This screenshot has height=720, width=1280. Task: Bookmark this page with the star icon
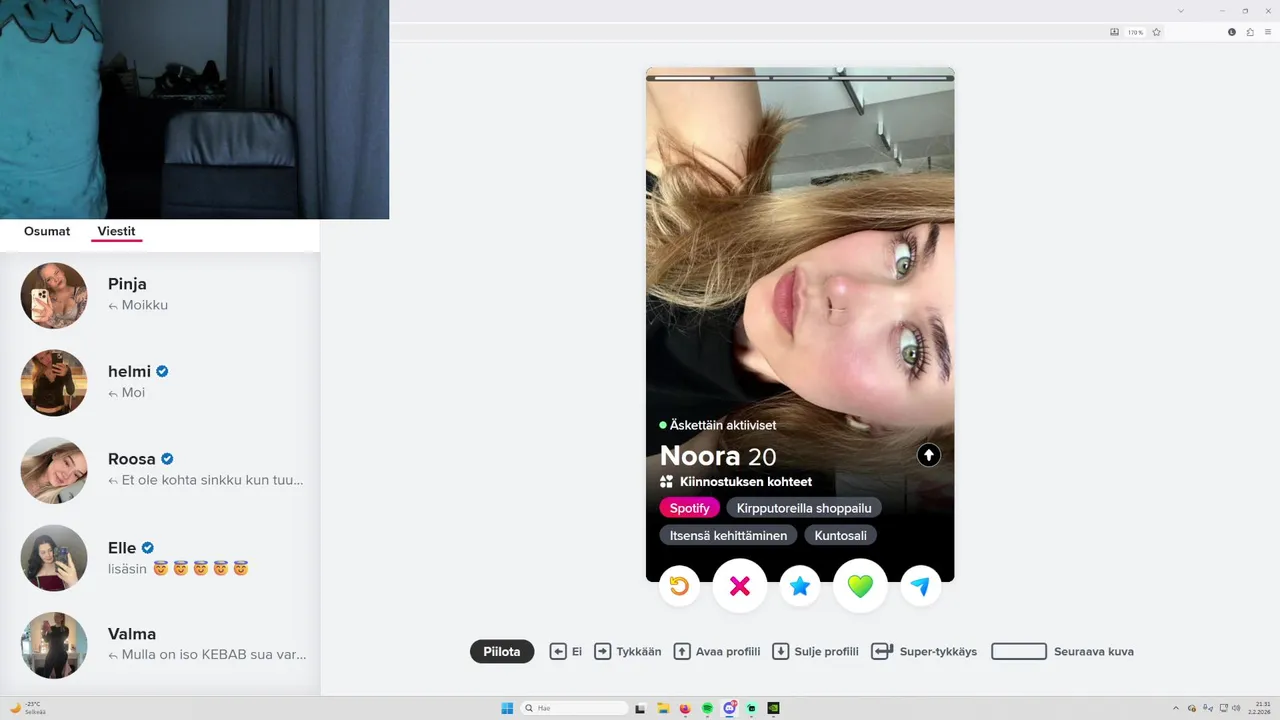tap(1157, 32)
